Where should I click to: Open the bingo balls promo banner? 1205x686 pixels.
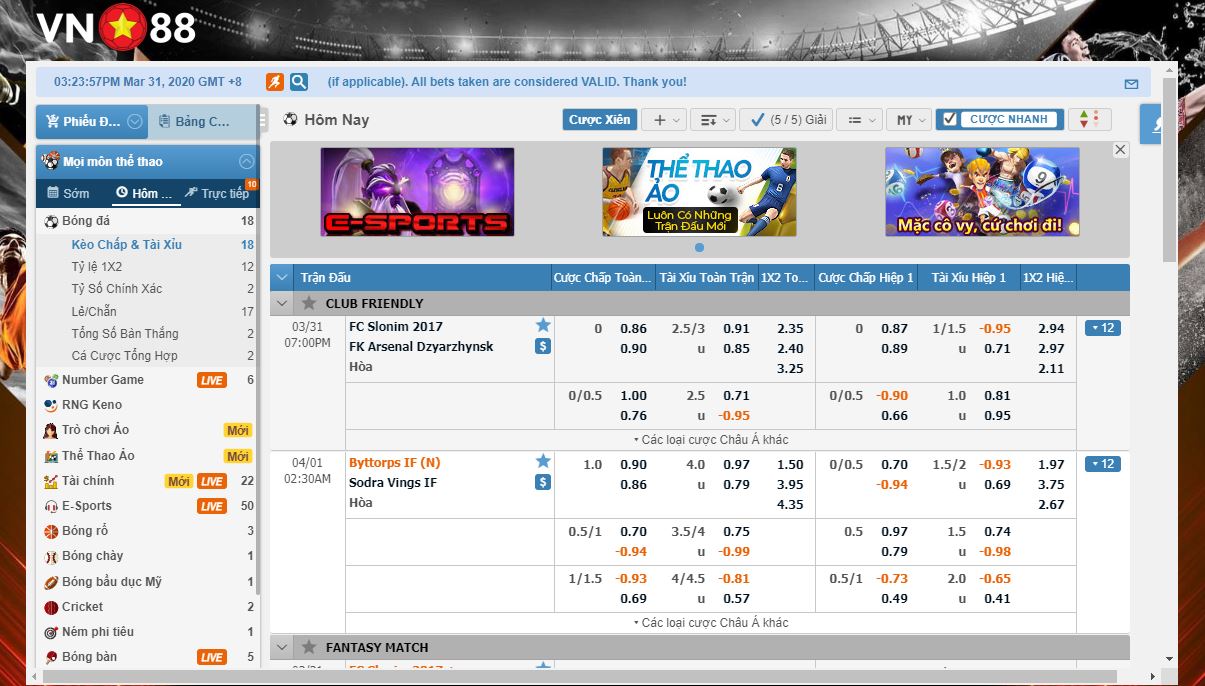pyautogui.click(x=982, y=192)
